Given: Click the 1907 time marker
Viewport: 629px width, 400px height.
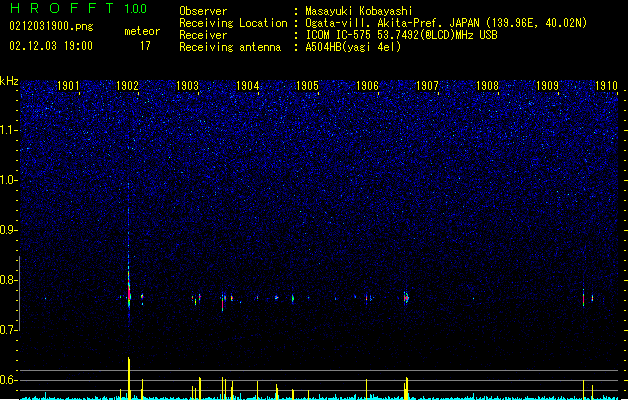Looking at the screenshot, I should [427, 85].
